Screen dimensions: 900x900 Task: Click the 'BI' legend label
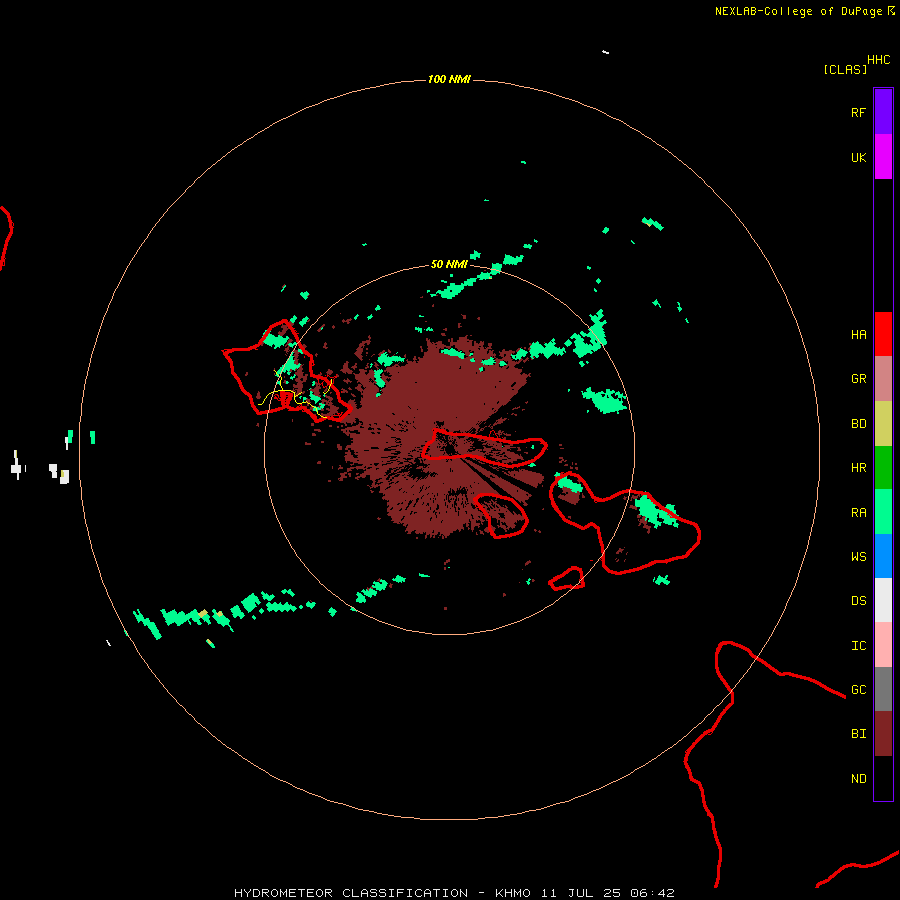[859, 734]
